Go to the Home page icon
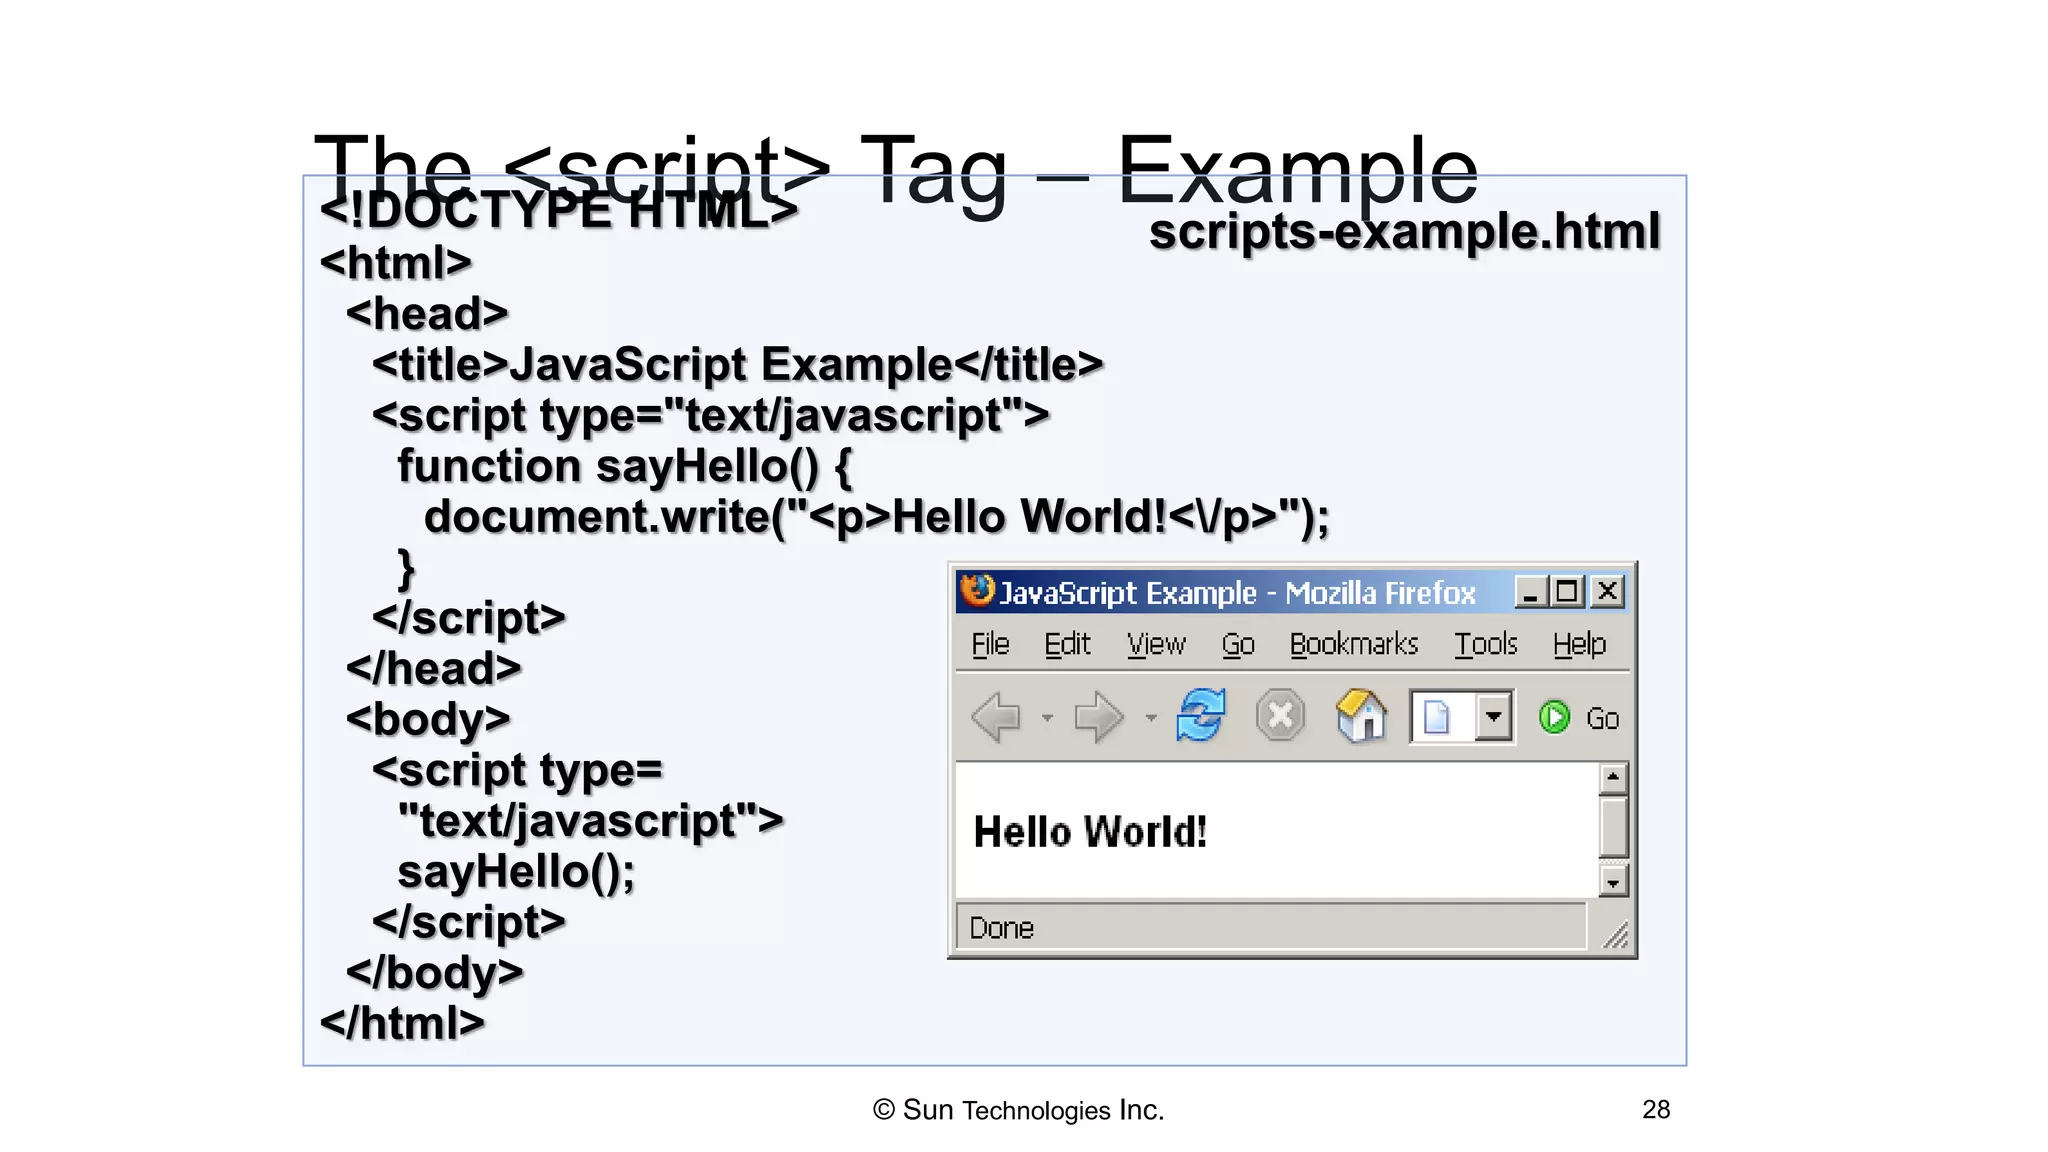 point(1361,716)
